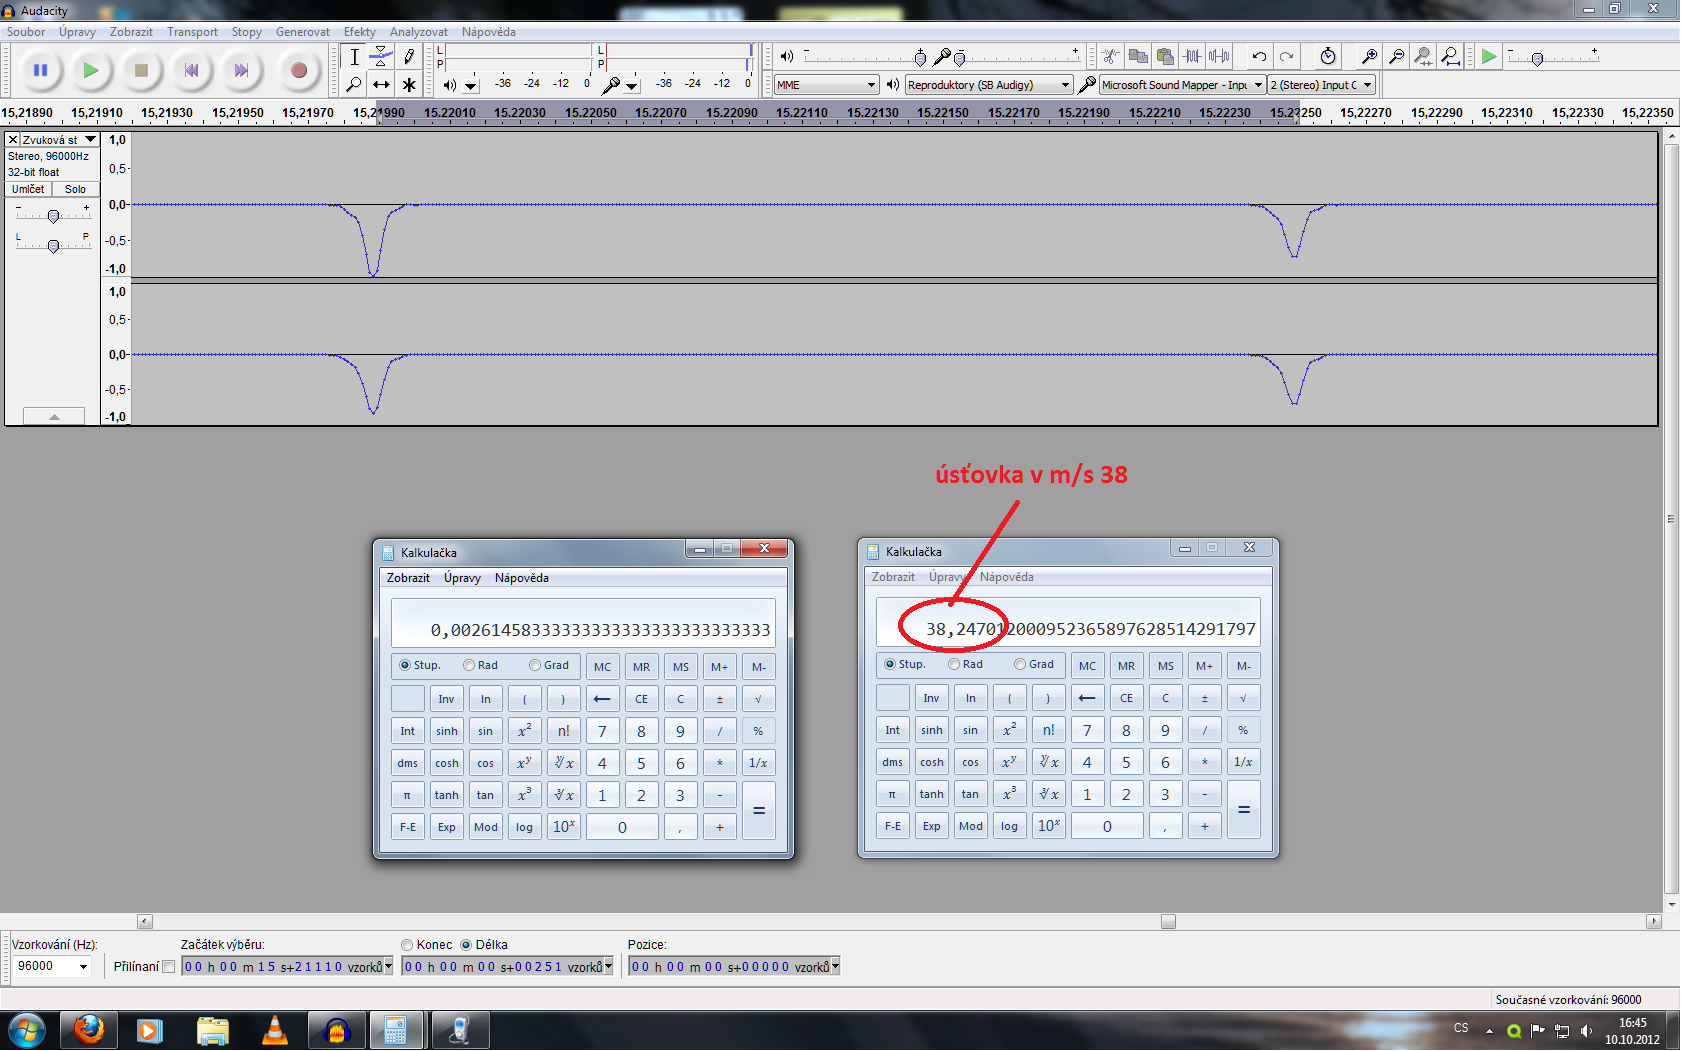
Task: Click the Record button in Audacity
Action: [x=298, y=70]
